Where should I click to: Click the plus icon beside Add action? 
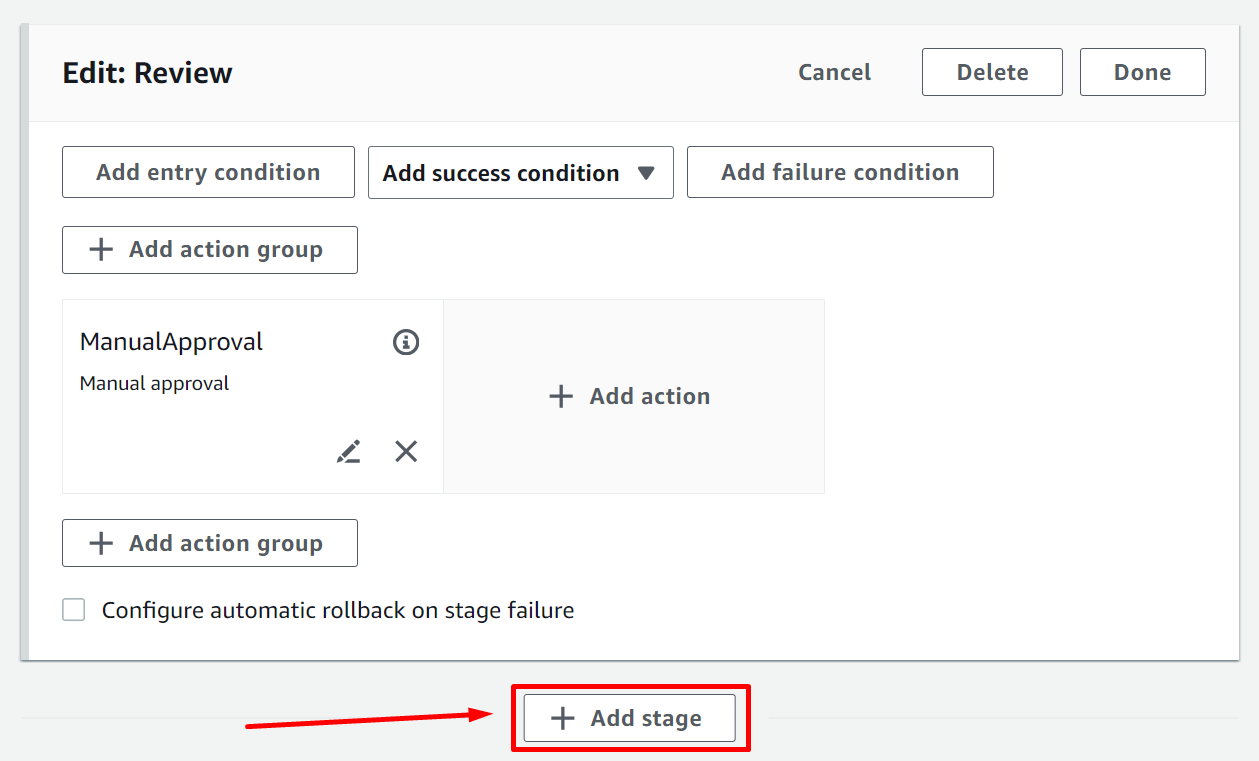[561, 396]
